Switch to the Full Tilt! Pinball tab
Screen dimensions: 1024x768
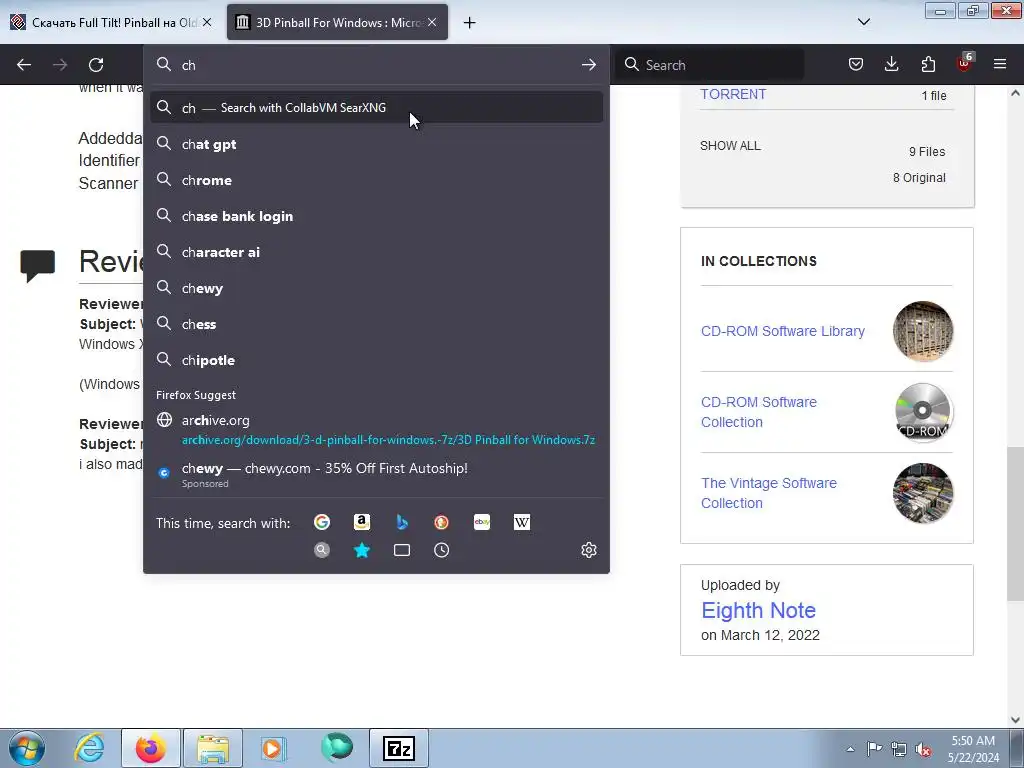(112, 22)
